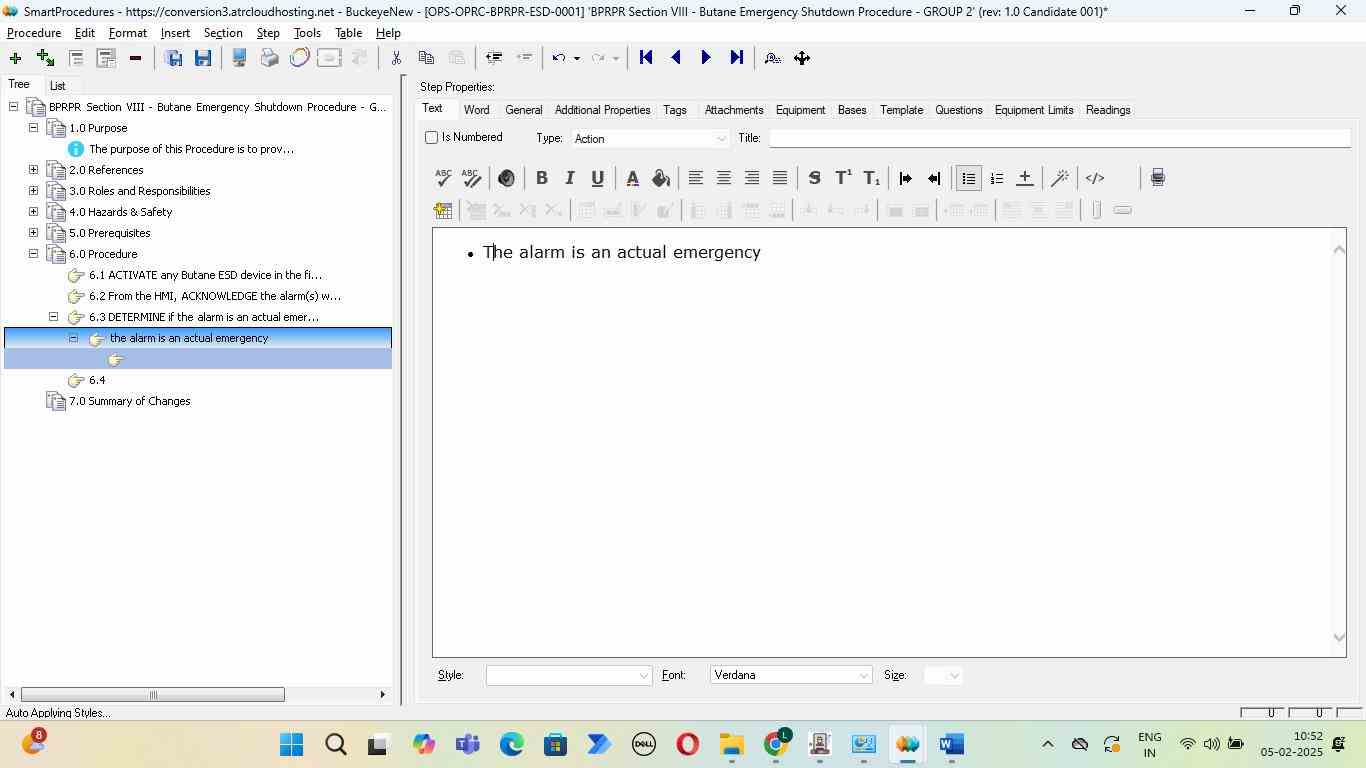This screenshot has width=1366, height=768.
Task: Click the printer icon in main toolbar
Action: pyautogui.click(x=269, y=58)
